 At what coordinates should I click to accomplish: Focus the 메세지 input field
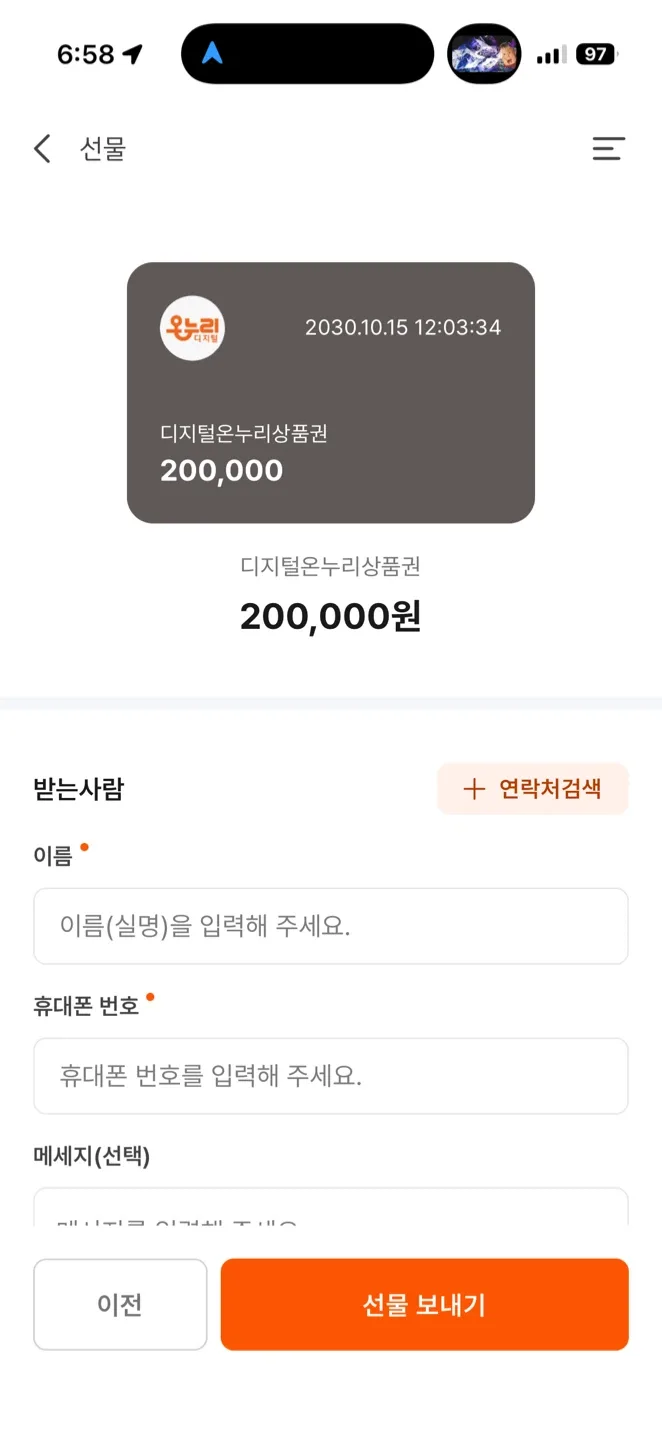(x=330, y=1210)
